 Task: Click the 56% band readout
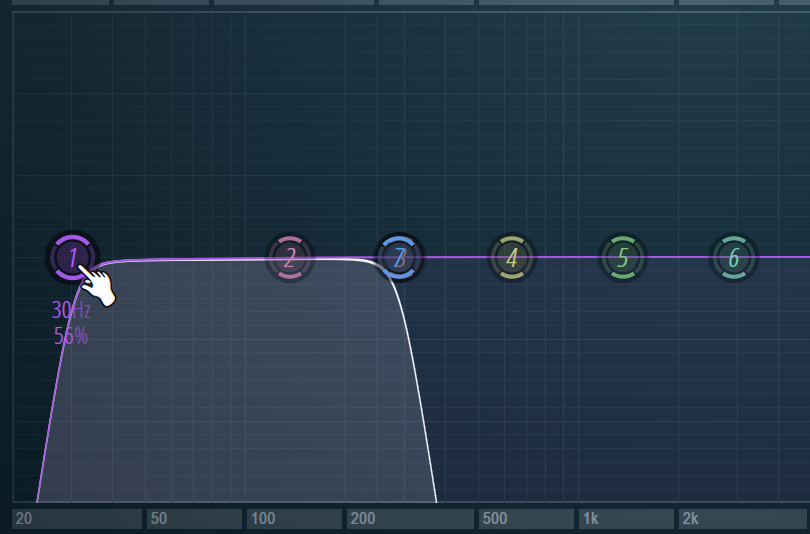click(x=71, y=337)
